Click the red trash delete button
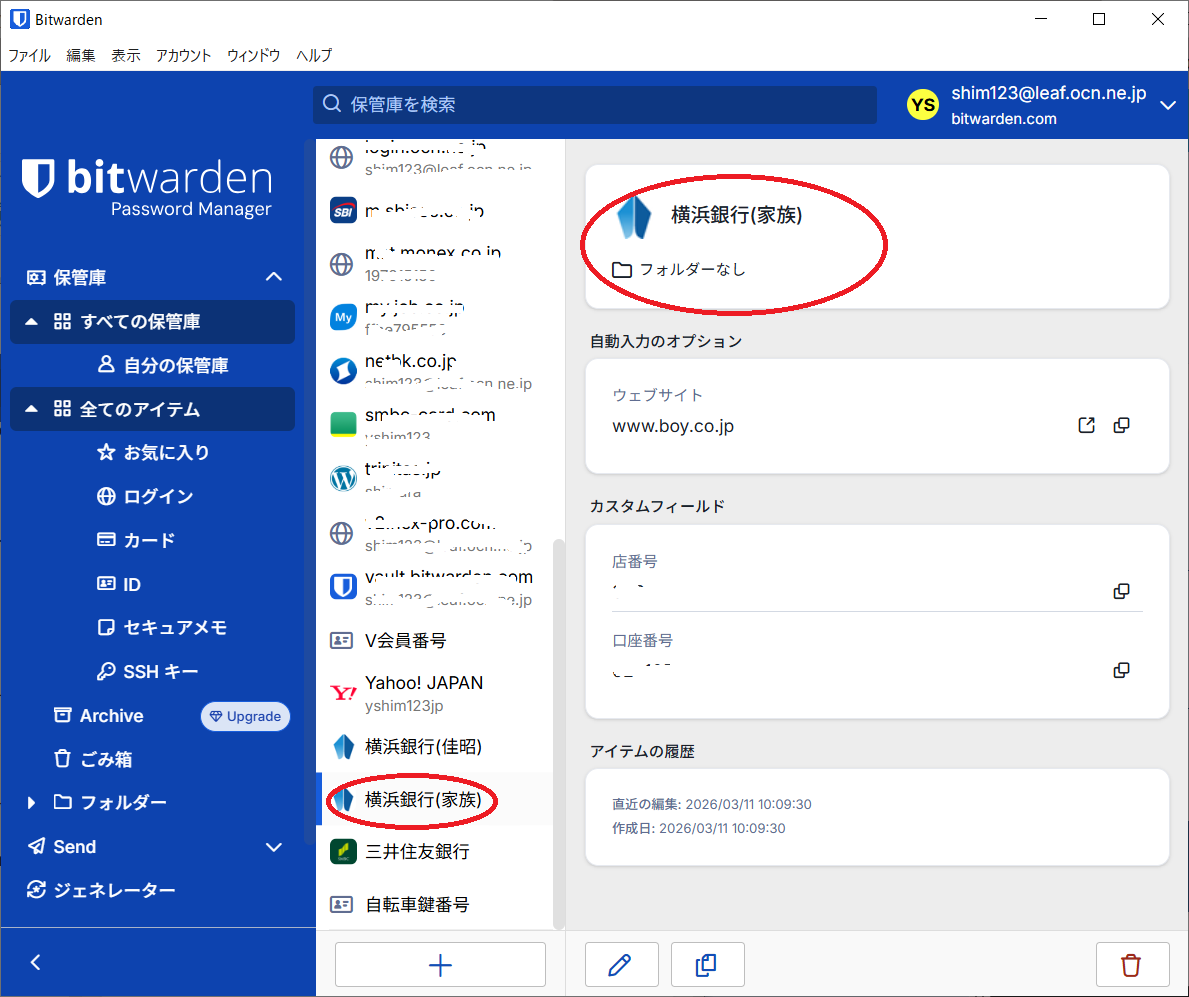The image size is (1189, 997). 1131,965
